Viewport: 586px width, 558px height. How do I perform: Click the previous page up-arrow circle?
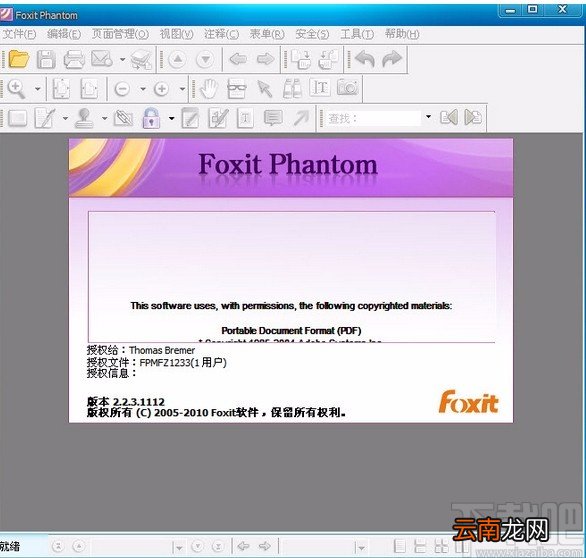click(178, 59)
